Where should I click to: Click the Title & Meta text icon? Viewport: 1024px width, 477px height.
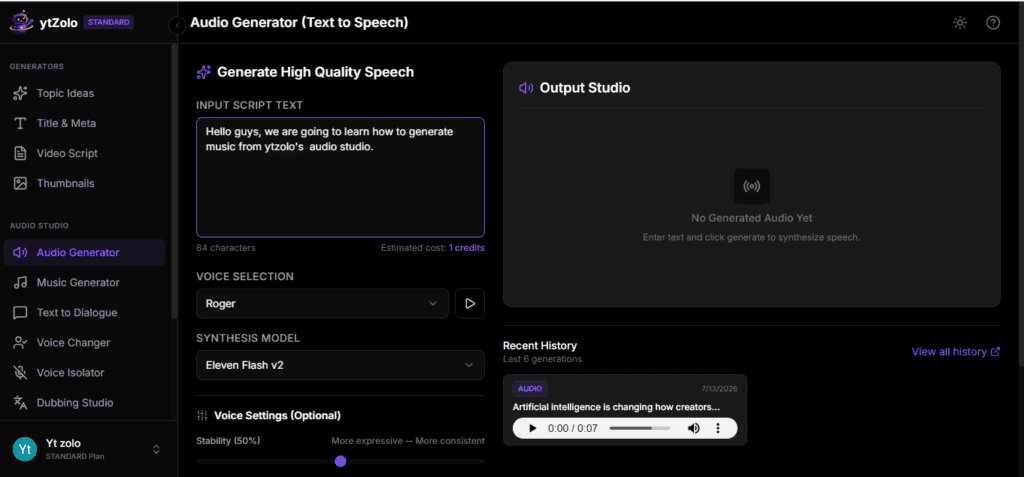pos(20,123)
